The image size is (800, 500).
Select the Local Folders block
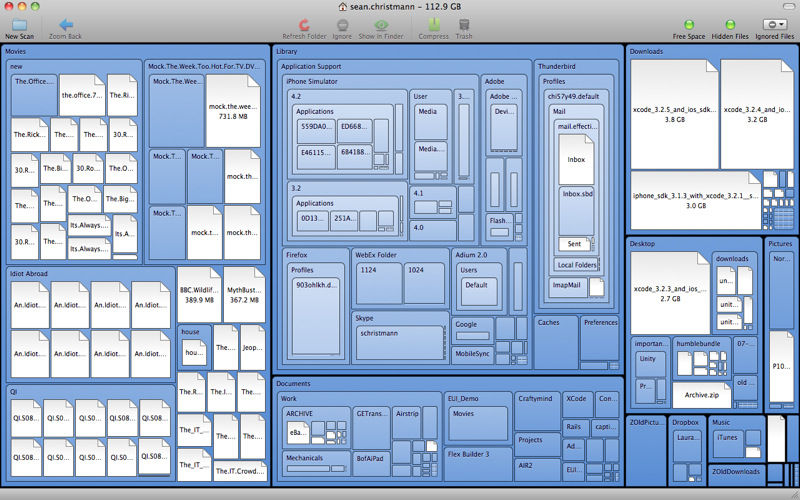tap(577, 265)
